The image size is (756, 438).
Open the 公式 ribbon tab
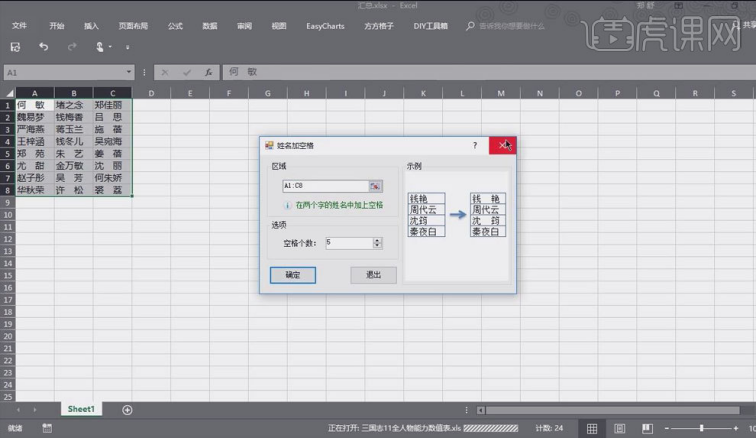175,26
